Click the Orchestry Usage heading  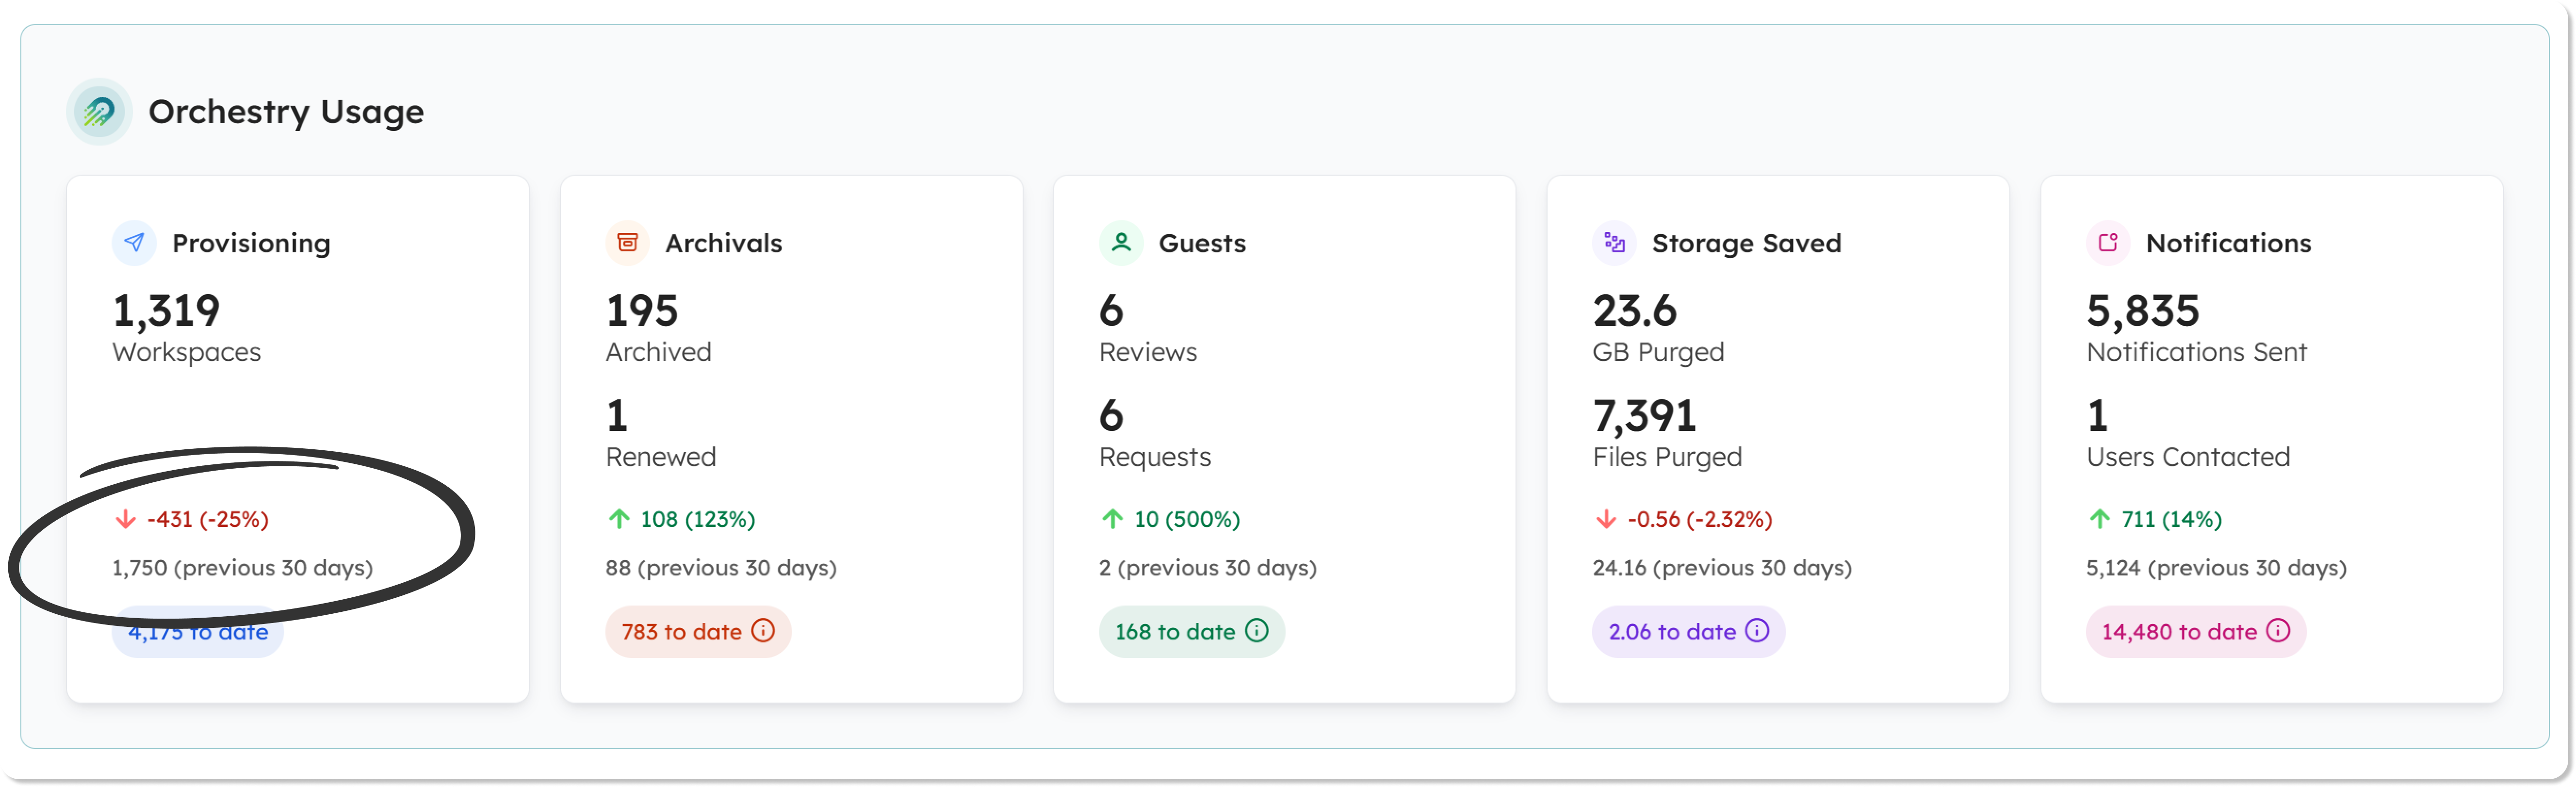(x=286, y=111)
